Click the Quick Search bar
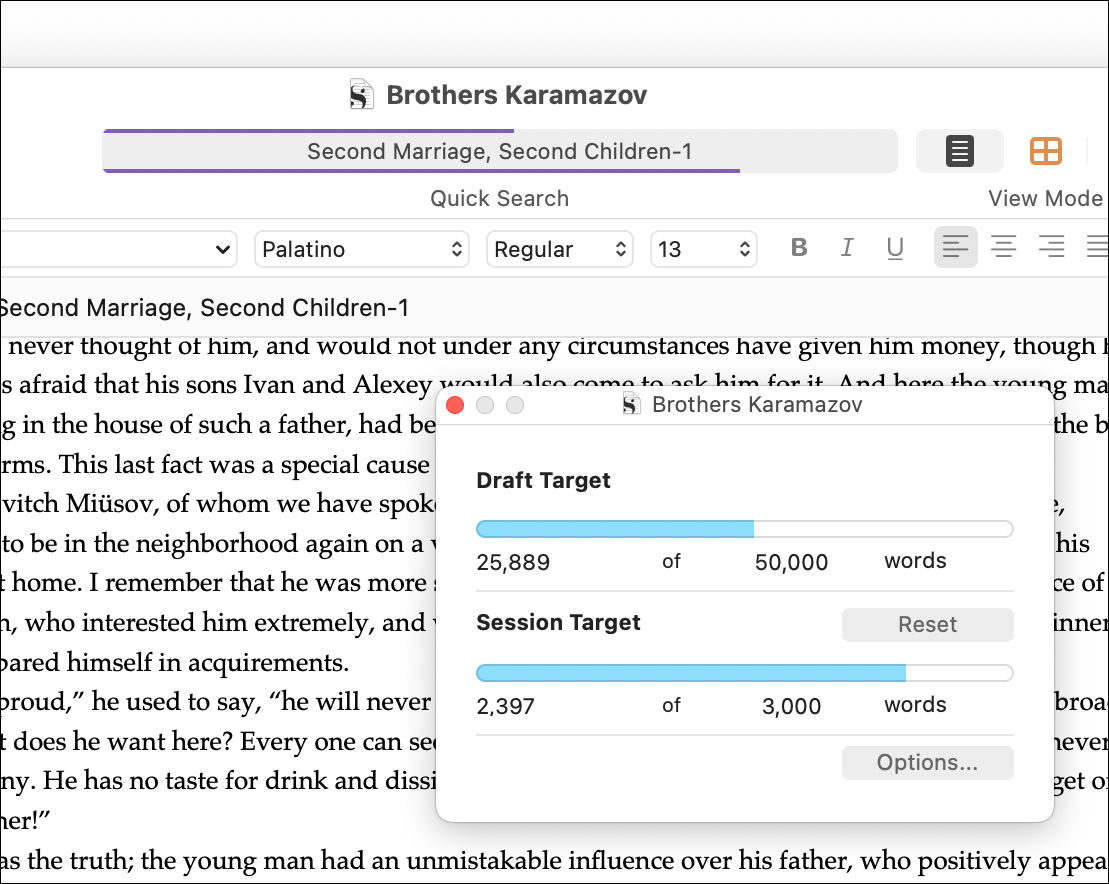This screenshot has height=884, width=1109. tap(499, 152)
